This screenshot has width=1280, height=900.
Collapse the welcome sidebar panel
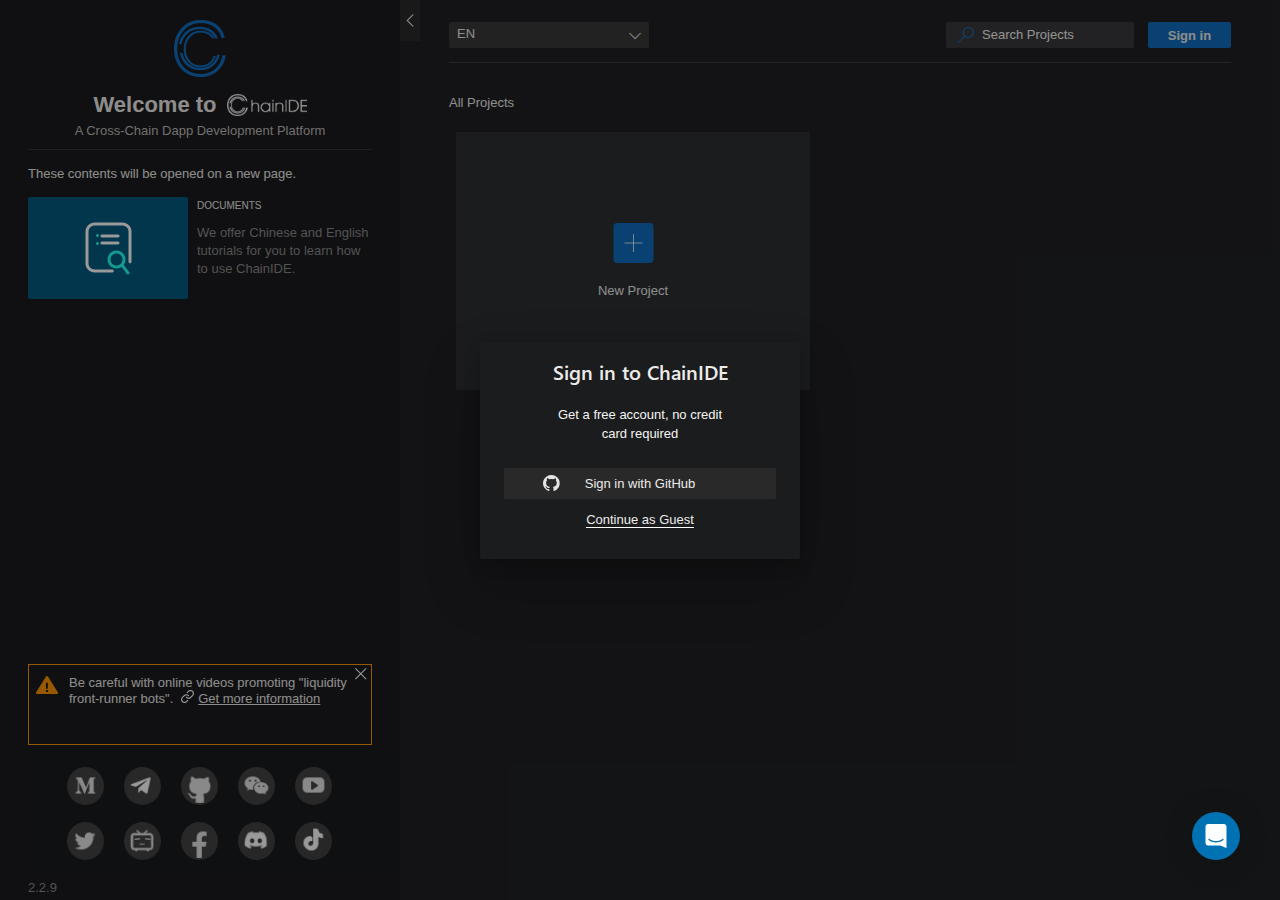[410, 20]
